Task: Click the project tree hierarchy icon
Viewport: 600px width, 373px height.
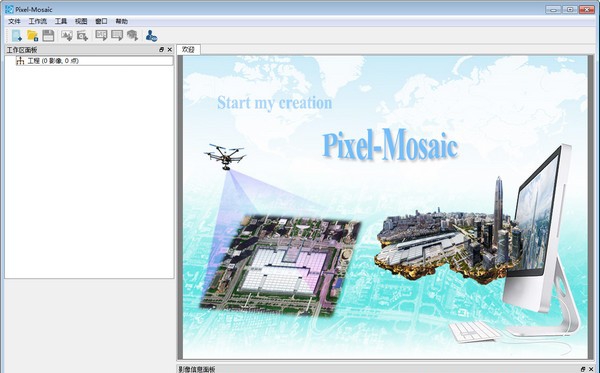Action: click(x=20, y=60)
